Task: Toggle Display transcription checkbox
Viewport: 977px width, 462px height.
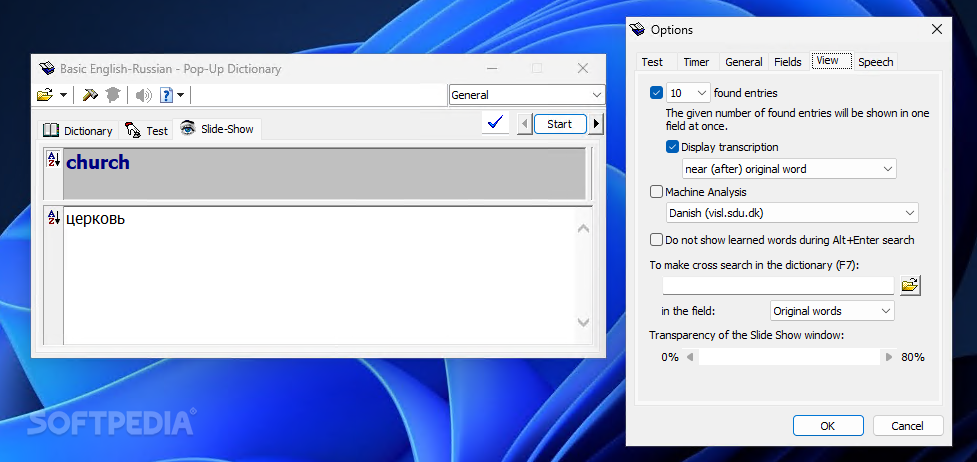Action: (x=672, y=147)
